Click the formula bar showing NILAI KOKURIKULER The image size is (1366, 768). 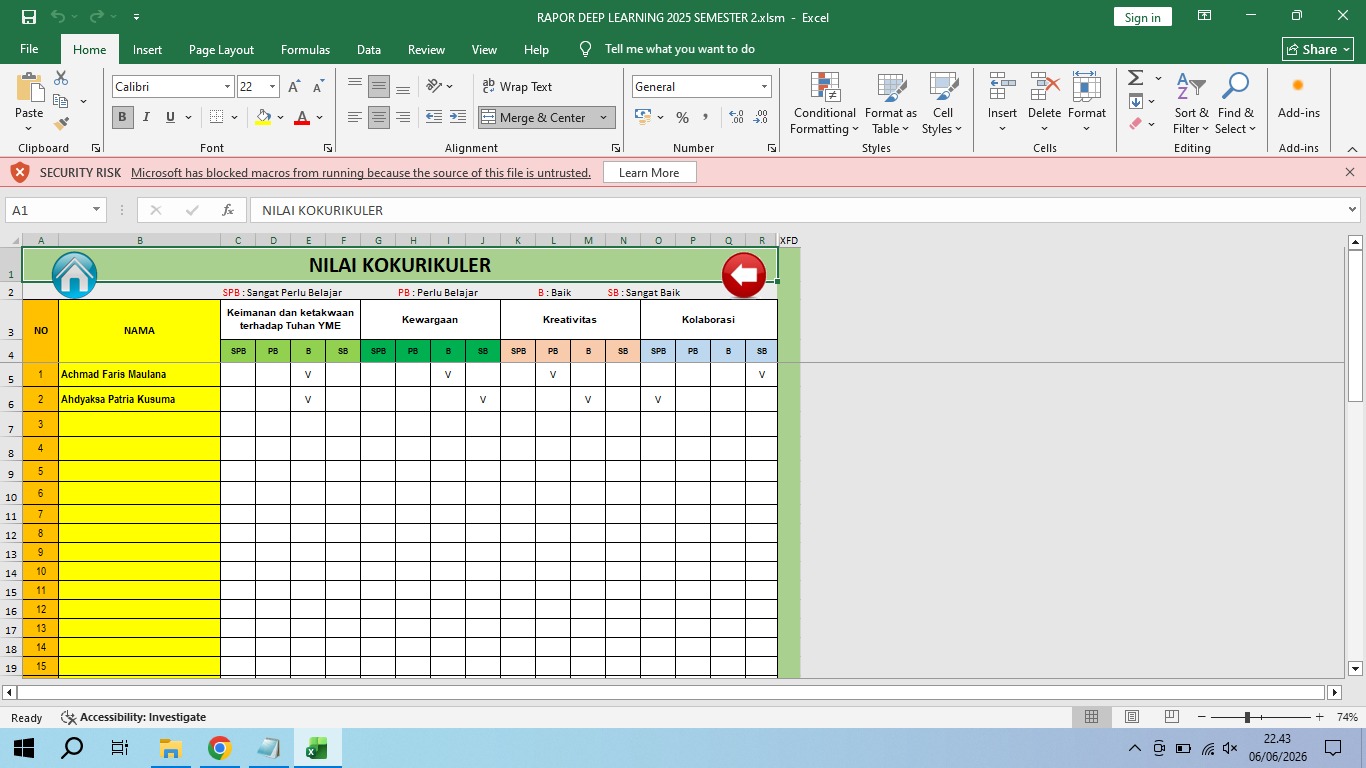804,210
